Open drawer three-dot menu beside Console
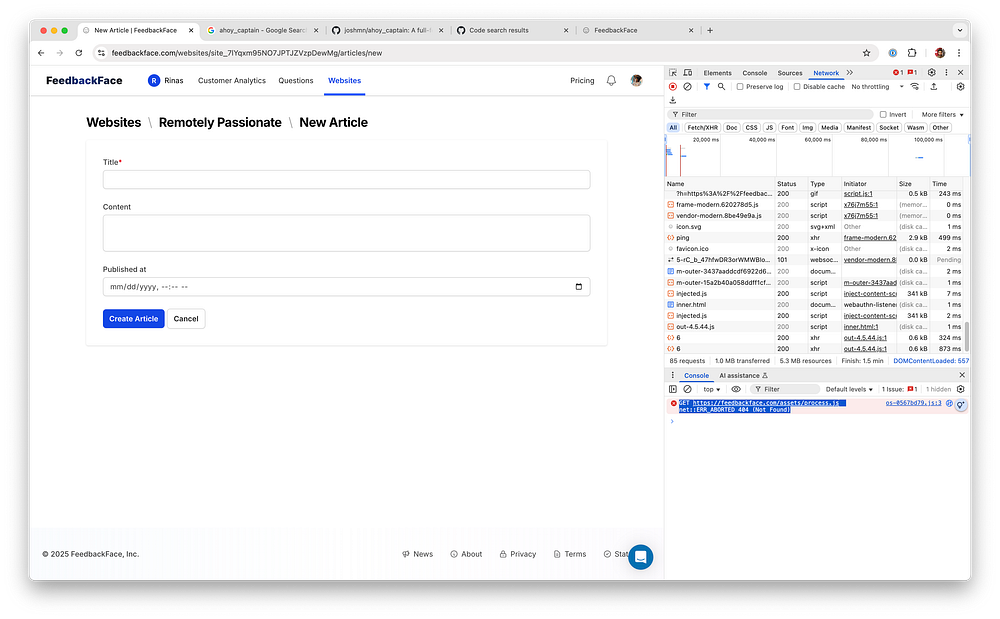Viewport: 1000px width, 619px height. pyautogui.click(x=672, y=375)
